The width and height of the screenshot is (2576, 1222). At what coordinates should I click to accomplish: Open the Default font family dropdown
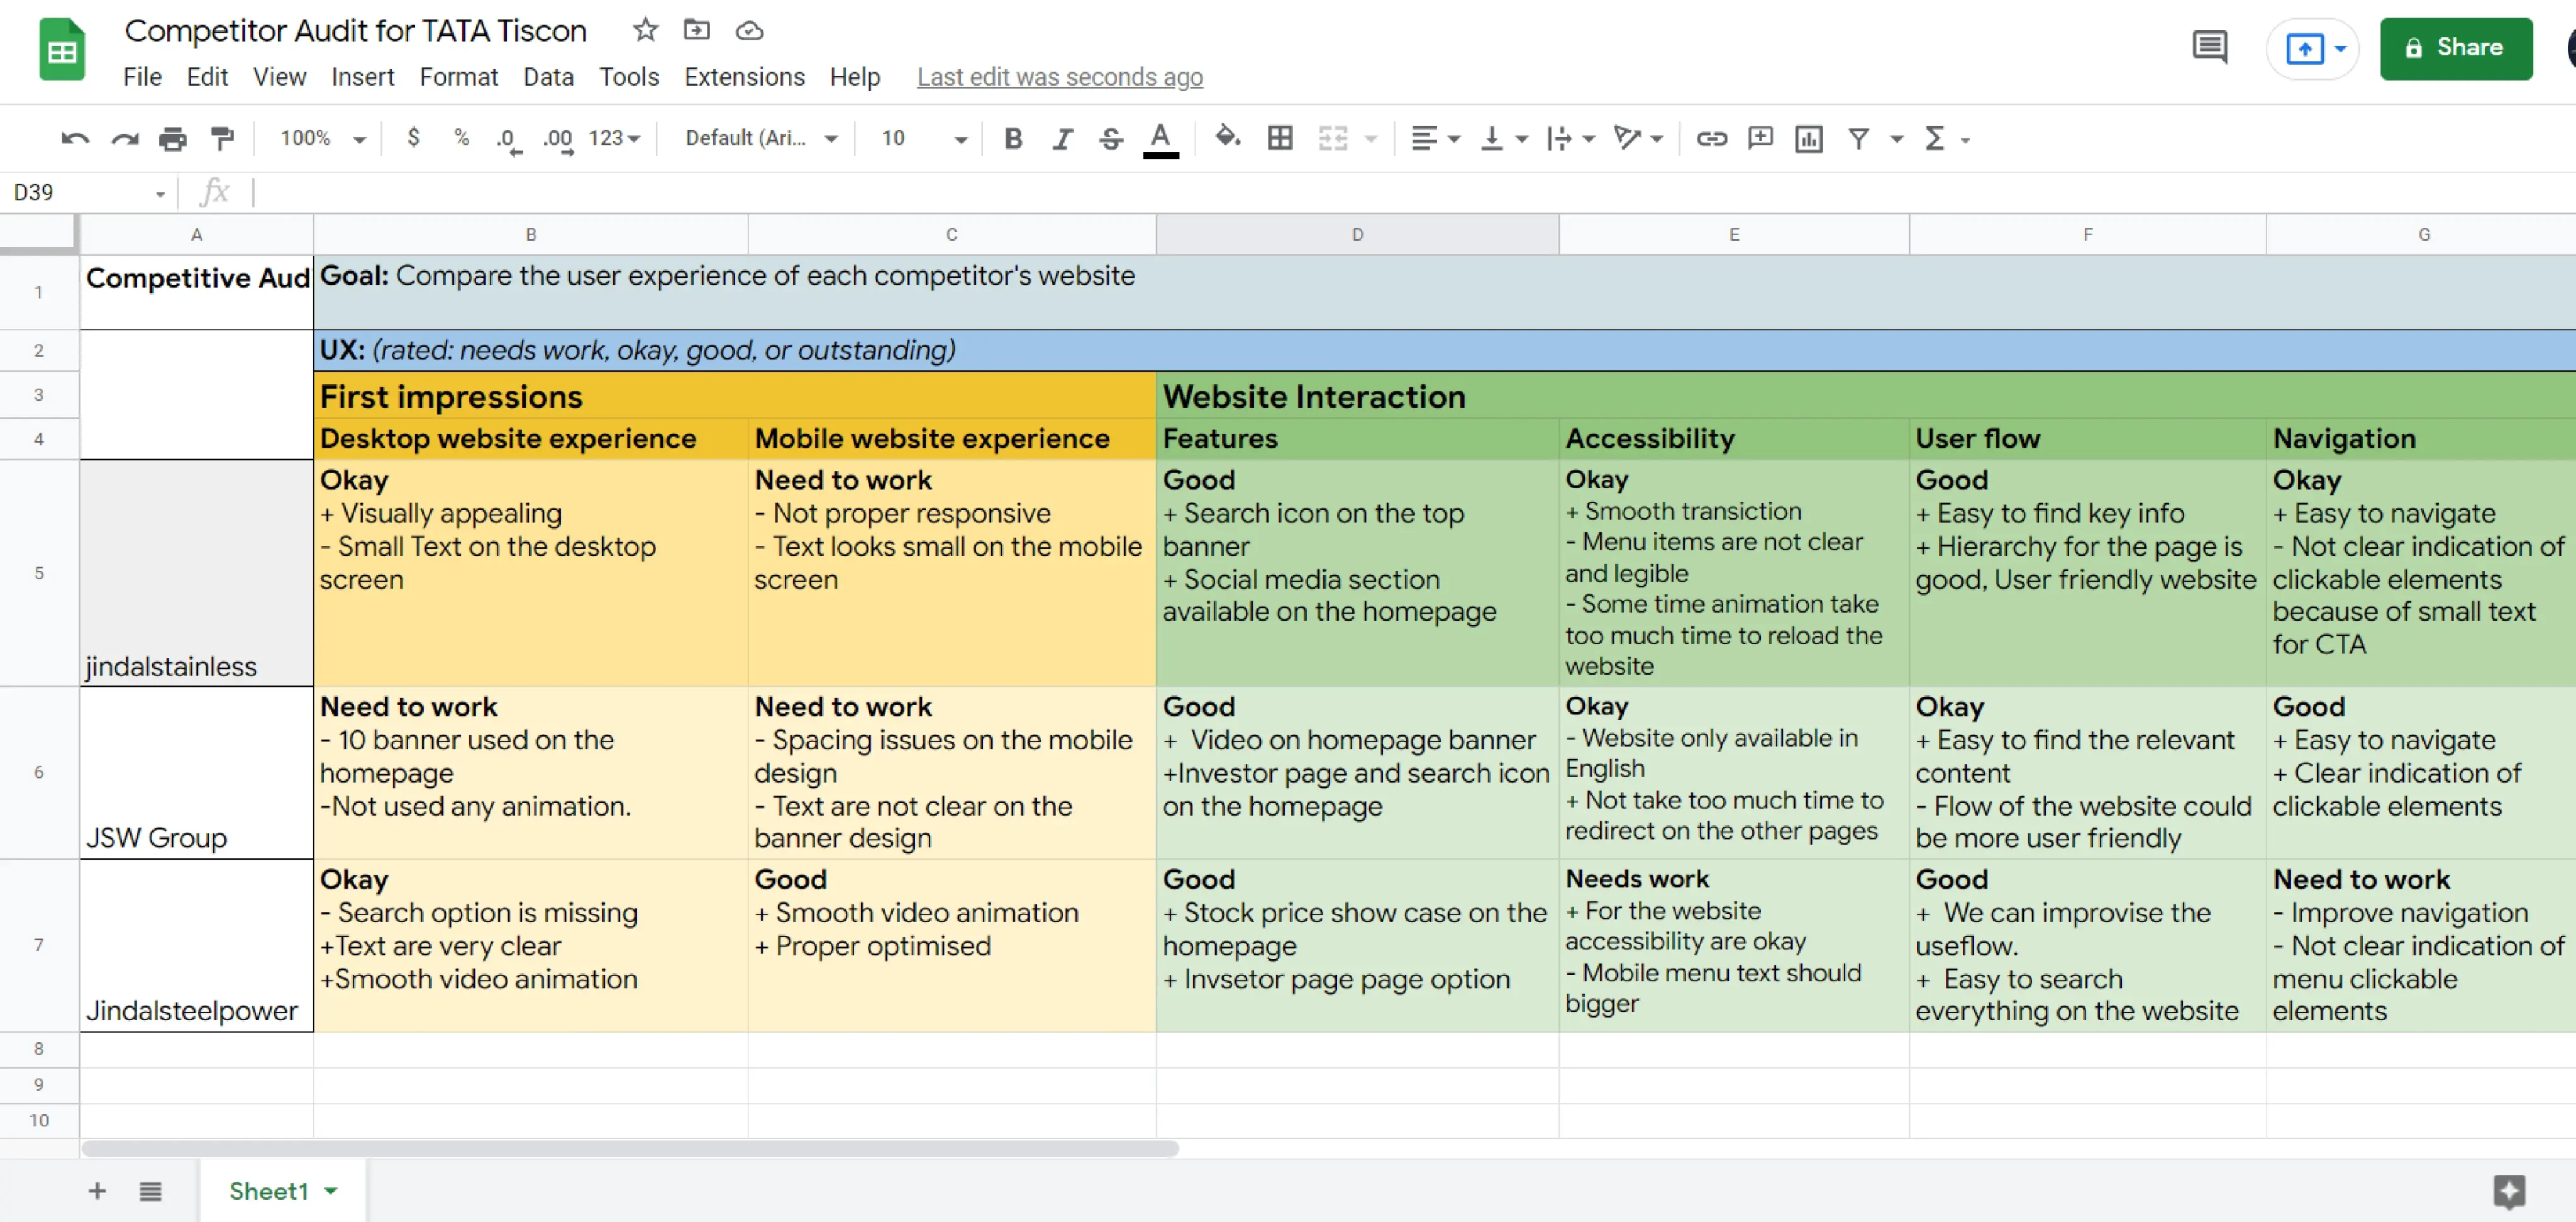pyautogui.click(x=762, y=138)
